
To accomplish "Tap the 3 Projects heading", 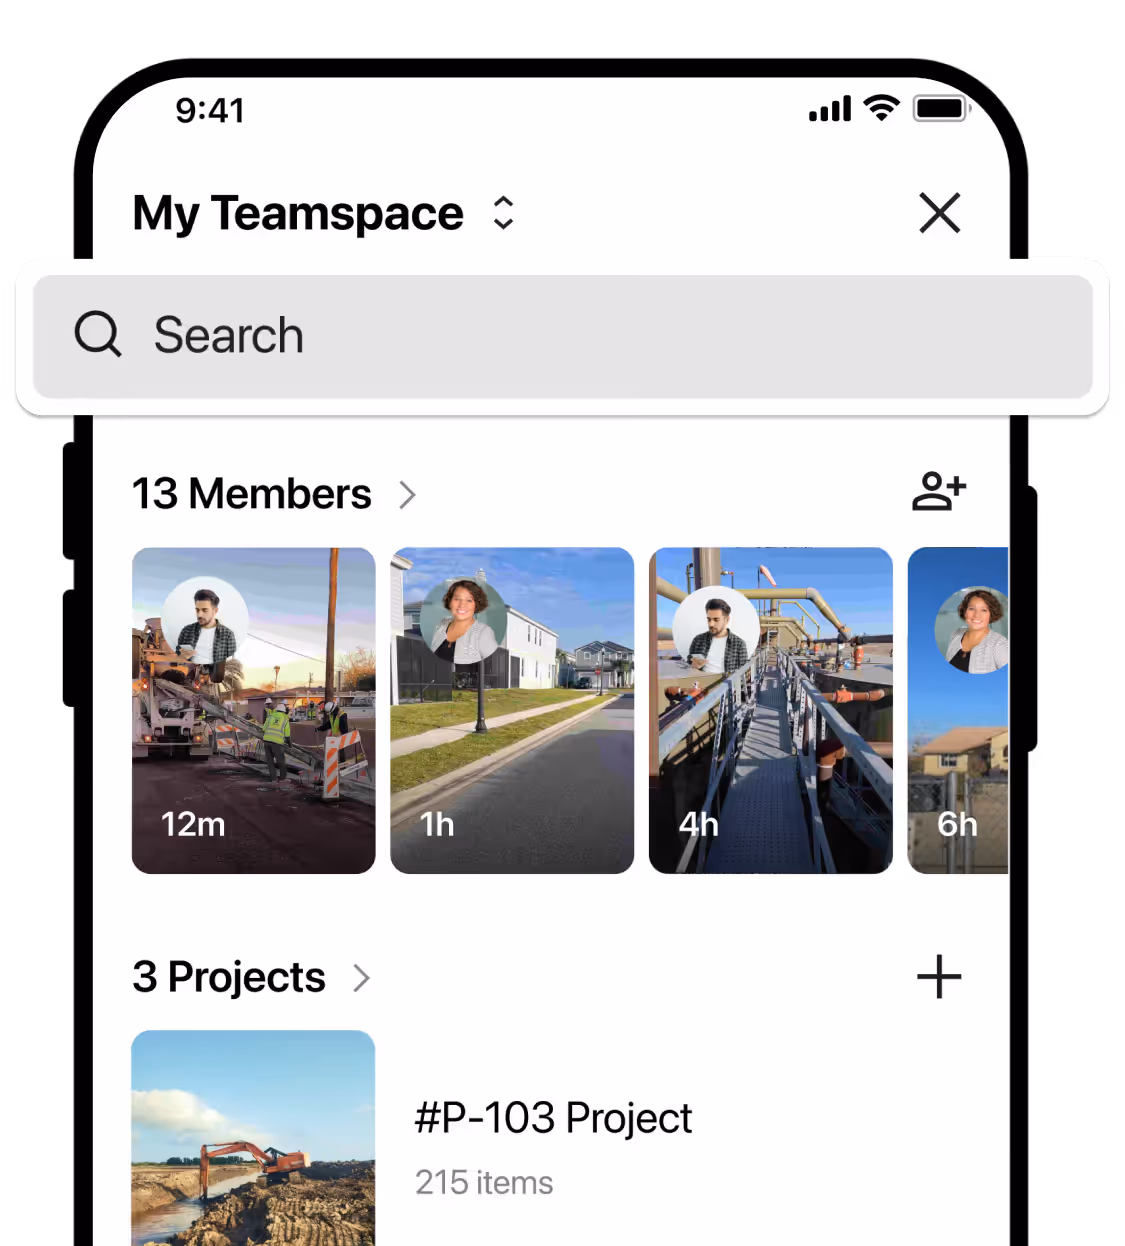I will (x=229, y=977).
